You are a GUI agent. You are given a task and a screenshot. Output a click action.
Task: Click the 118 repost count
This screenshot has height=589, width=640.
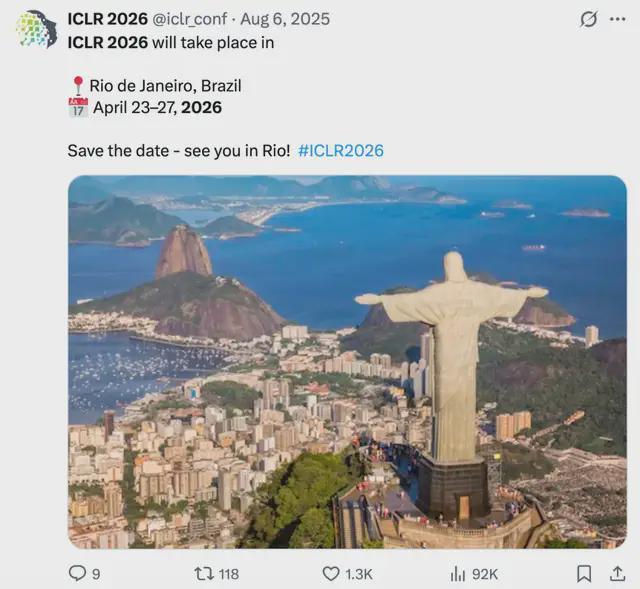[228, 574]
